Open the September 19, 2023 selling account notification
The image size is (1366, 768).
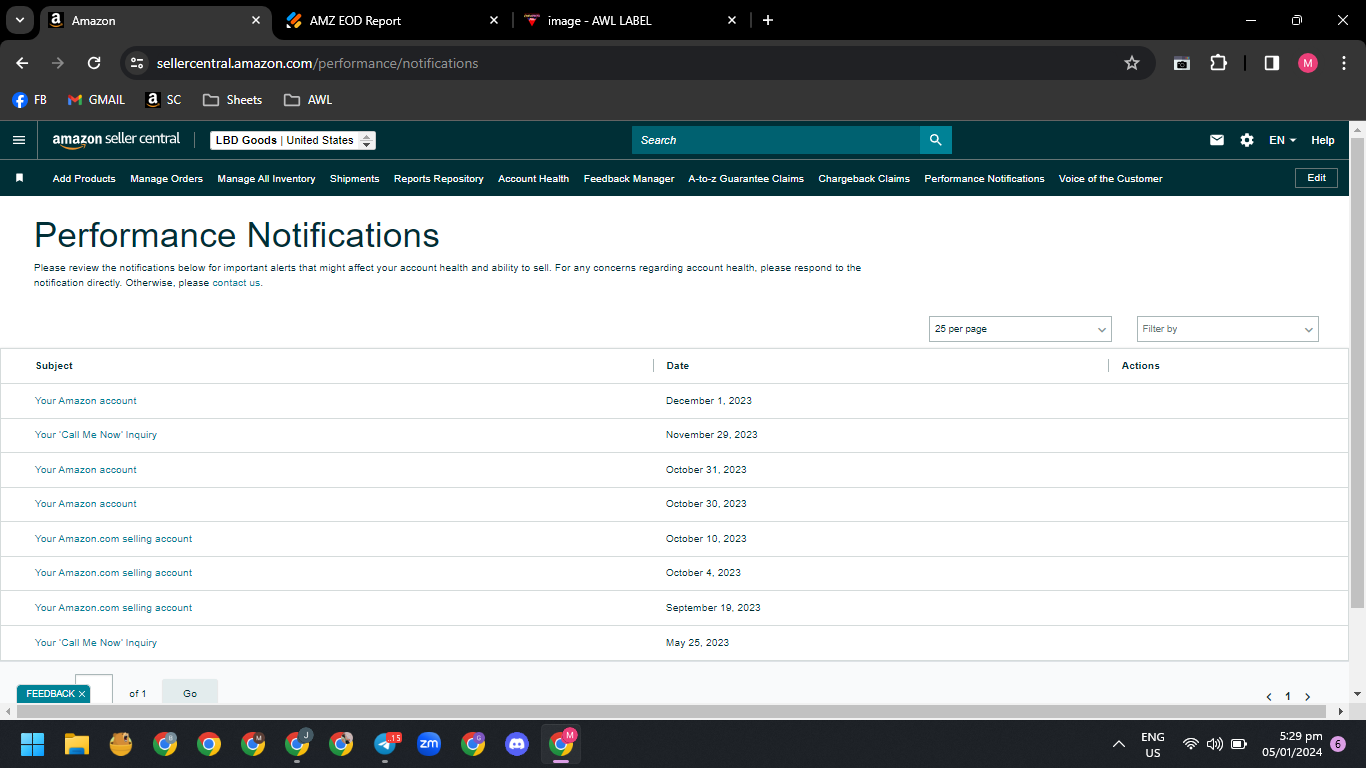click(x=113, y=608)
